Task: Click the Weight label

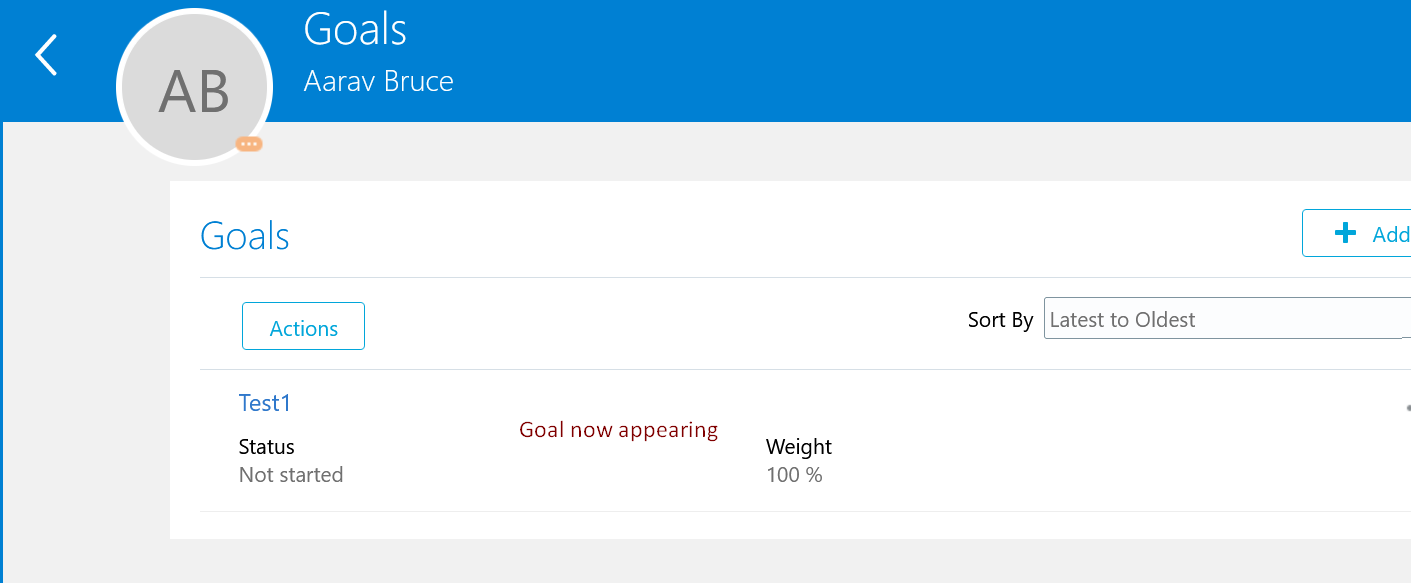Action: point(799,447)
